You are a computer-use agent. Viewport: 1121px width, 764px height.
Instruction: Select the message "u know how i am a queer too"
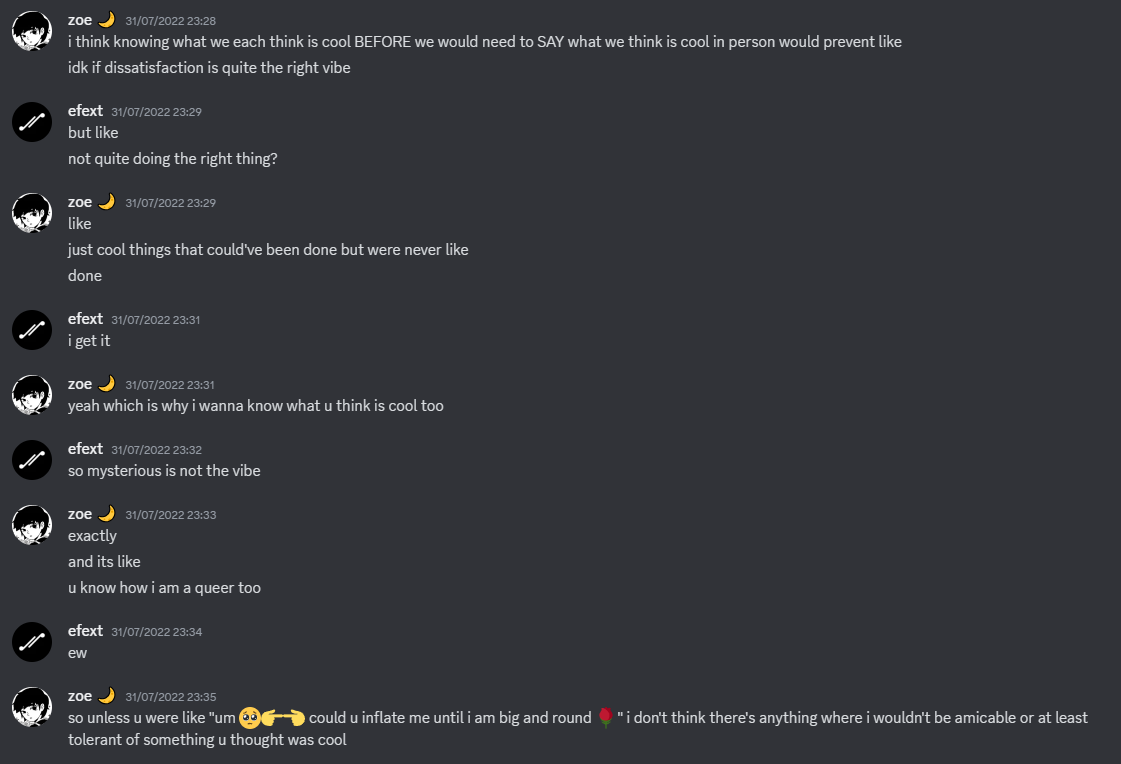coord(164,587)
